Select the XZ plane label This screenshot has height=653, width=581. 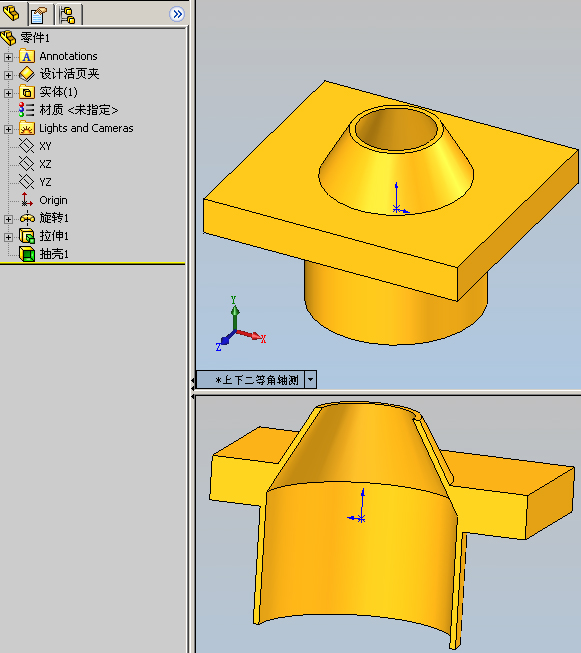[45, 164]
